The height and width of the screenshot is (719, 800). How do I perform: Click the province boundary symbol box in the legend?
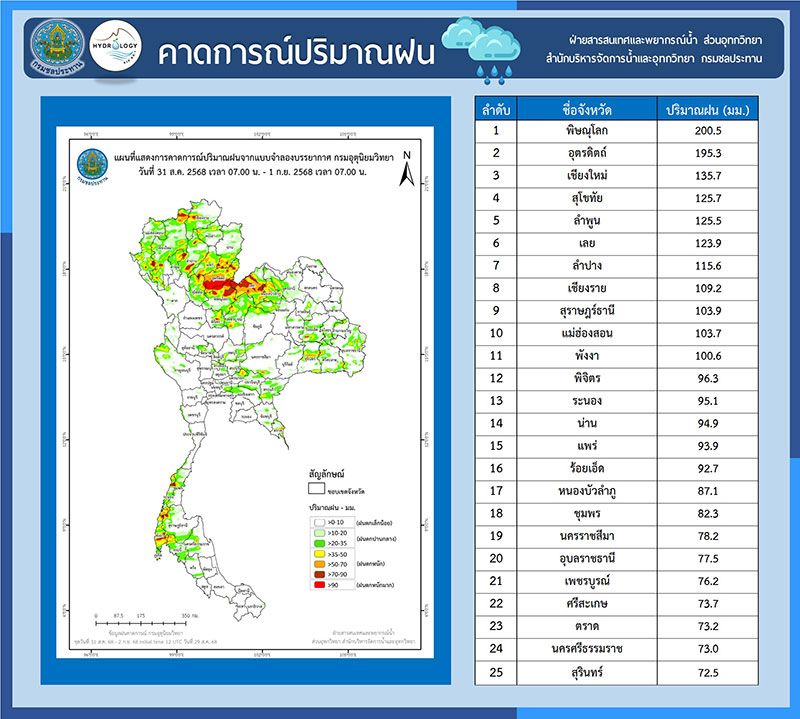point(316,489)
